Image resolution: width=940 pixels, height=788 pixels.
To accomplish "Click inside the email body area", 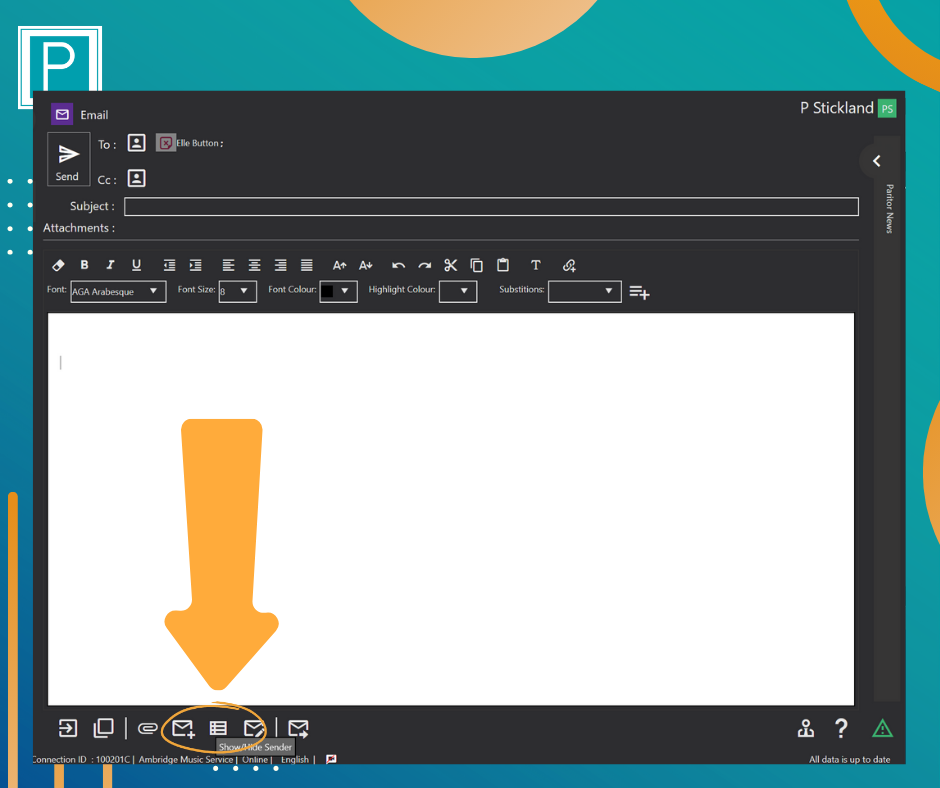I will (451, 509).
